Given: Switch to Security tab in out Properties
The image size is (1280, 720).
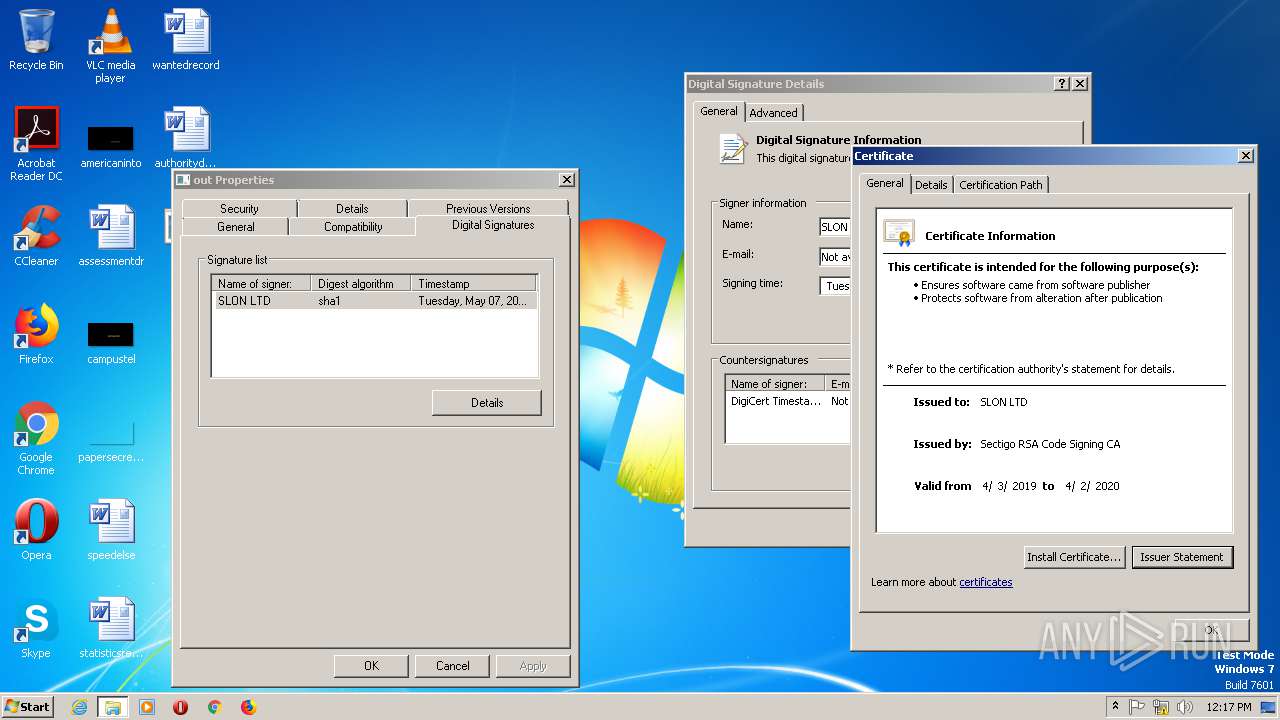Looking at the screenshot, I should click(239, 208).
